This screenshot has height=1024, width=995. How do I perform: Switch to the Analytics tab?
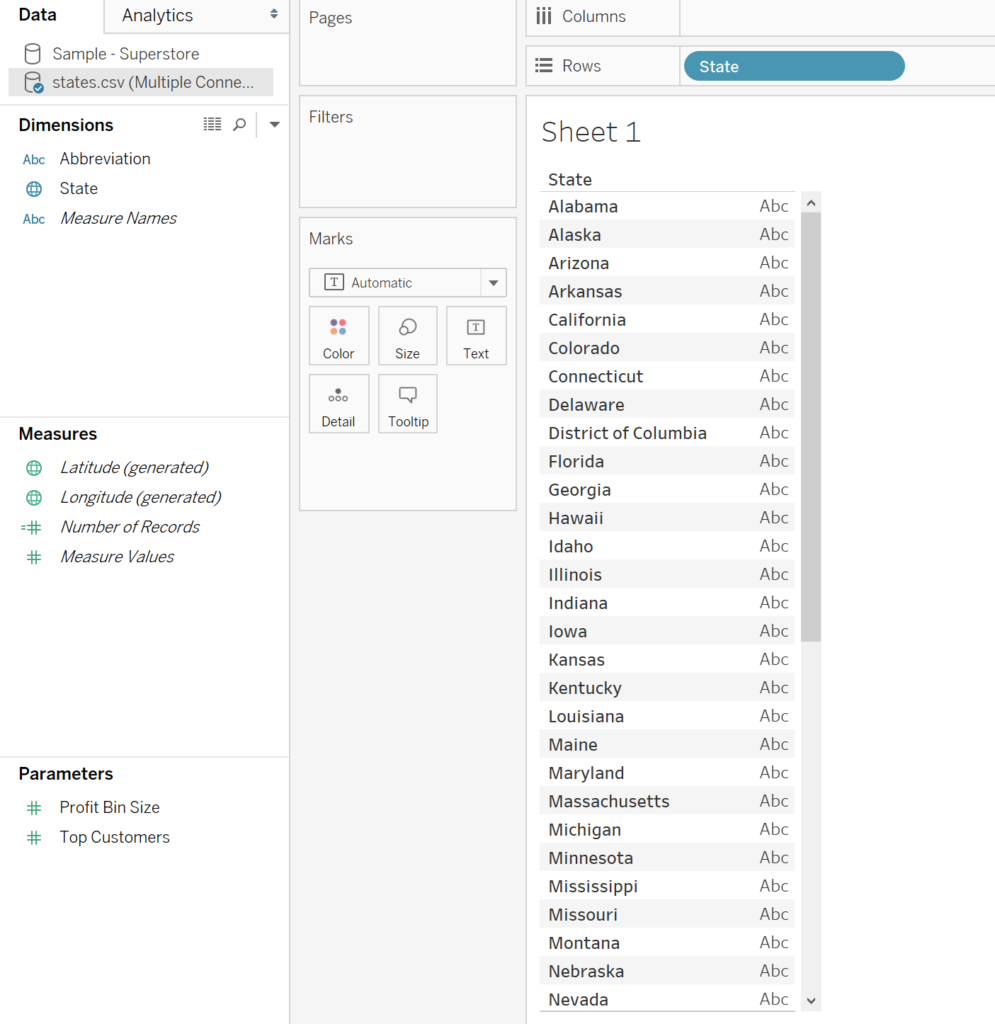click(x=157, y=15)
